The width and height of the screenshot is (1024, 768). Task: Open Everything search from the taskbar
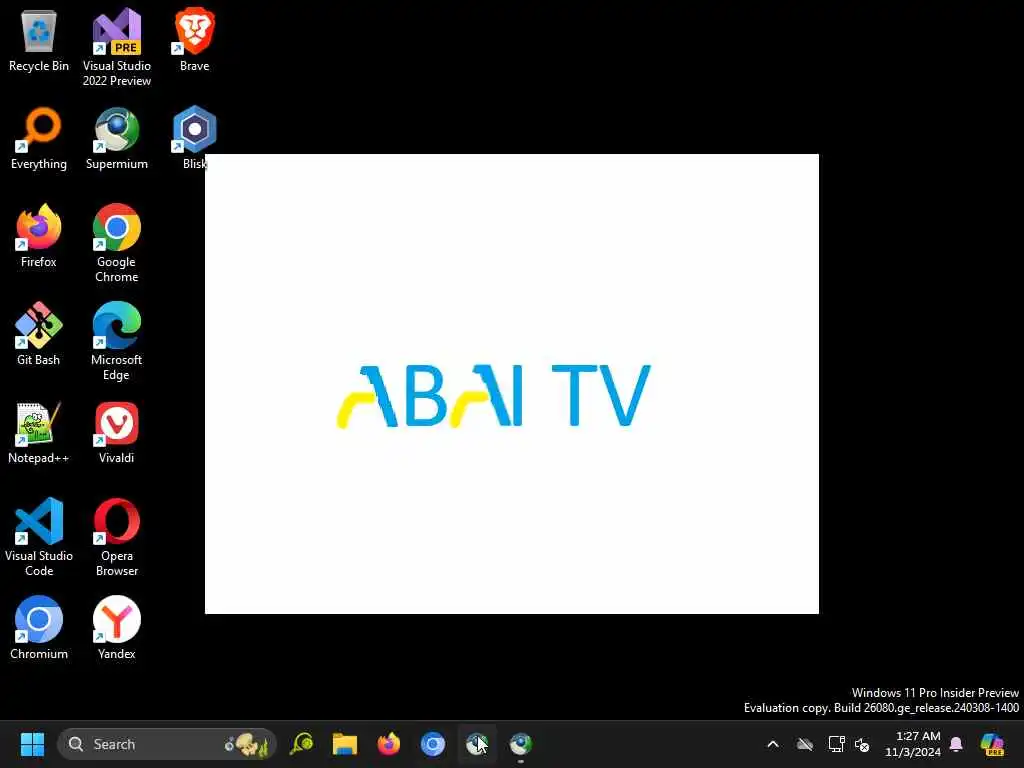pos(302,744)
